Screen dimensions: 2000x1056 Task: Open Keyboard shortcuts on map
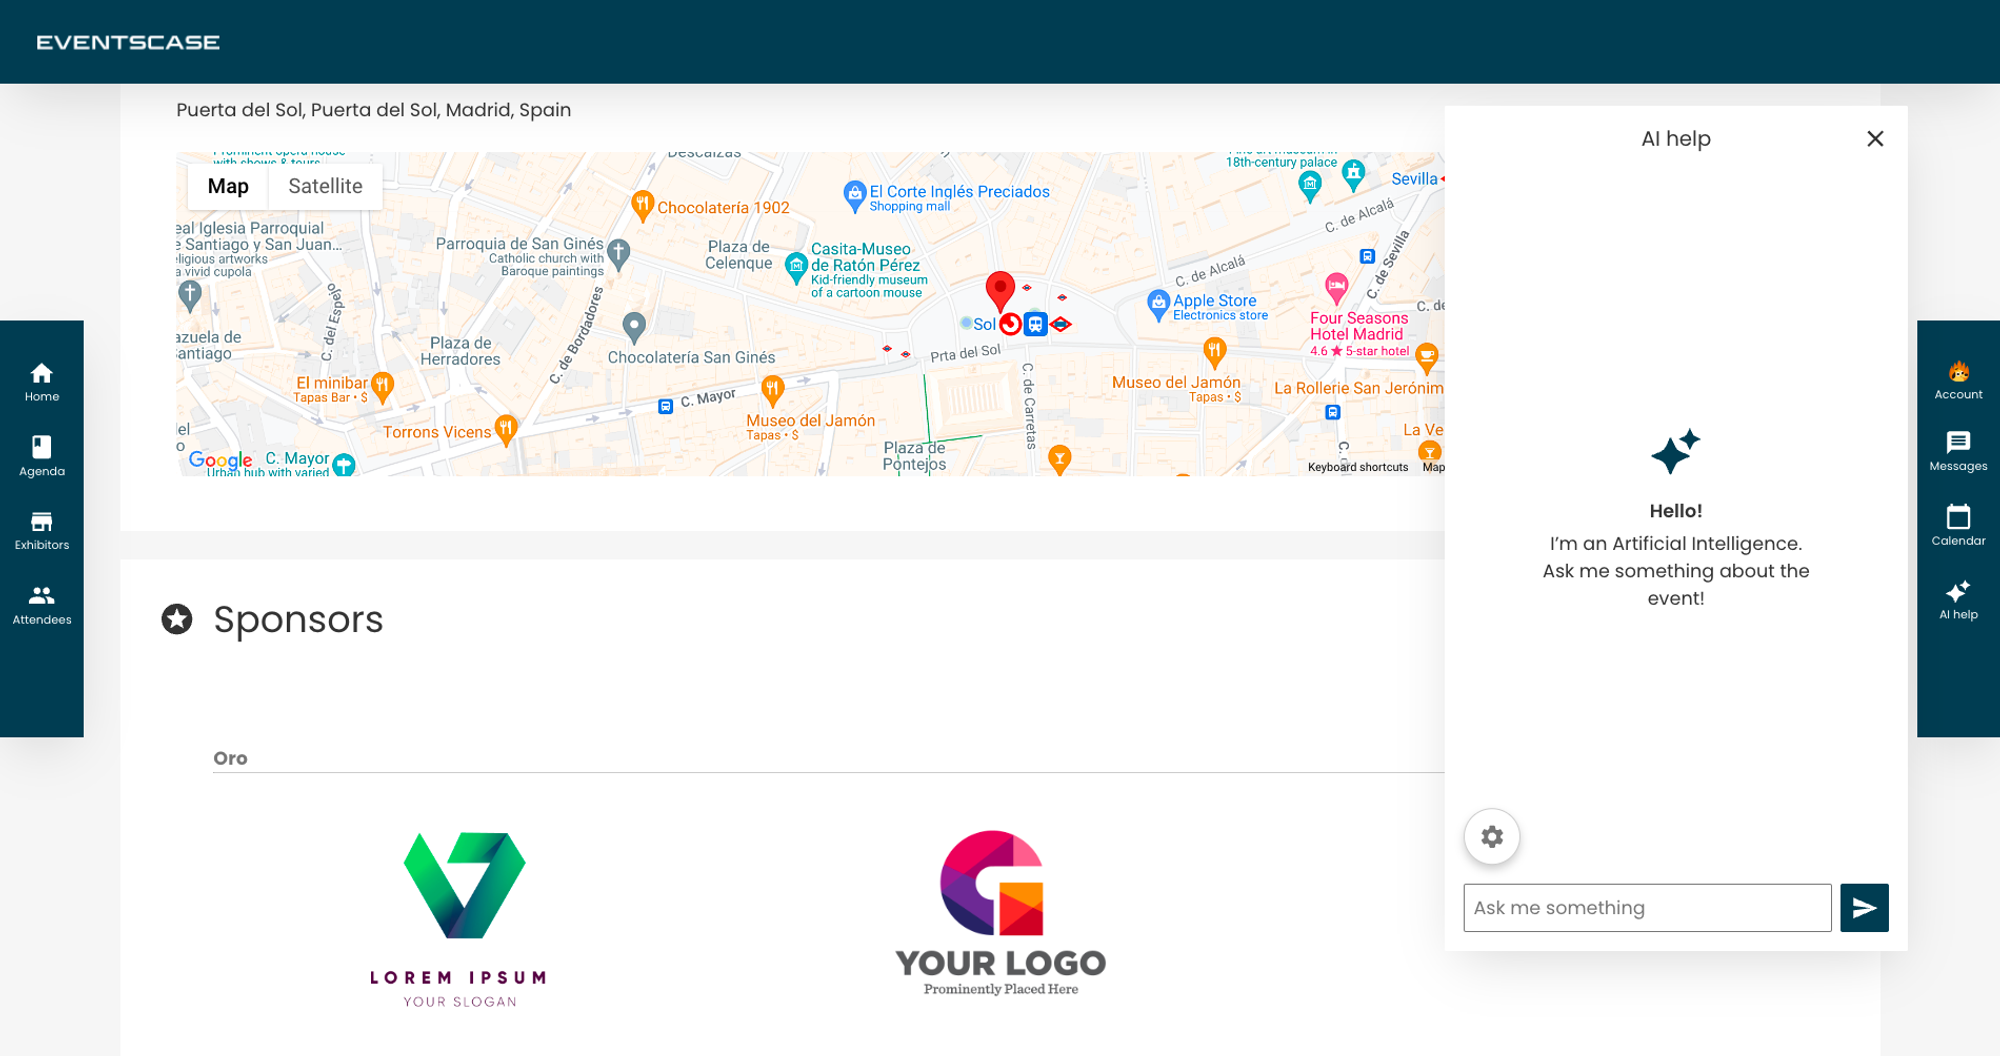click(1356, 467)
